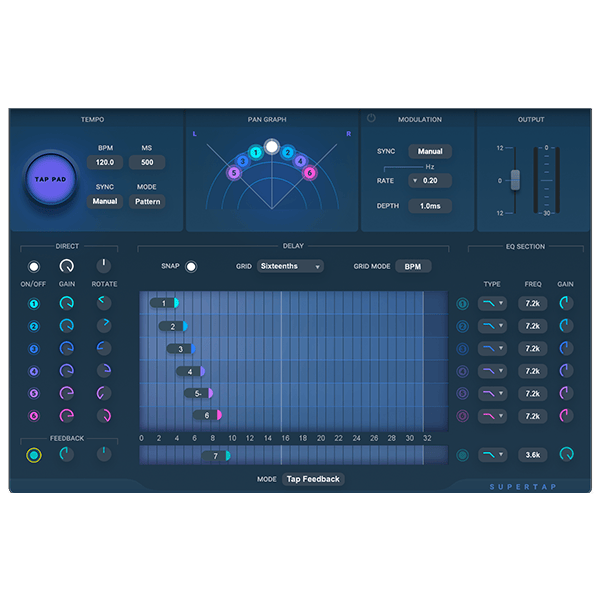The height and width of the screenshot is (600, 600).
Task: Toggle EQ enable for tap 4
Action: coord(463,371)
